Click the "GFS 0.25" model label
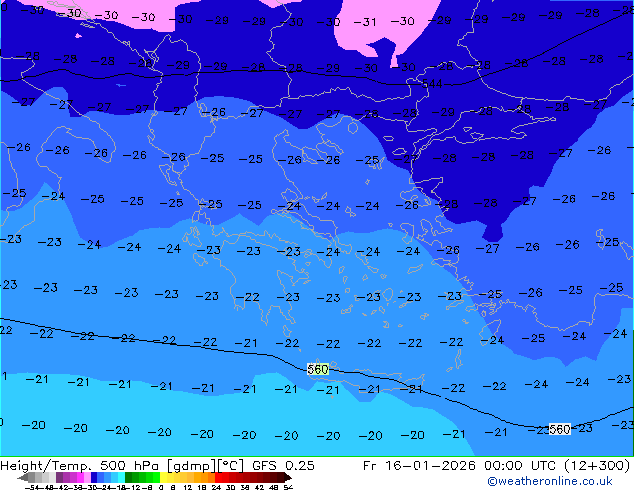 pos(283,466)
